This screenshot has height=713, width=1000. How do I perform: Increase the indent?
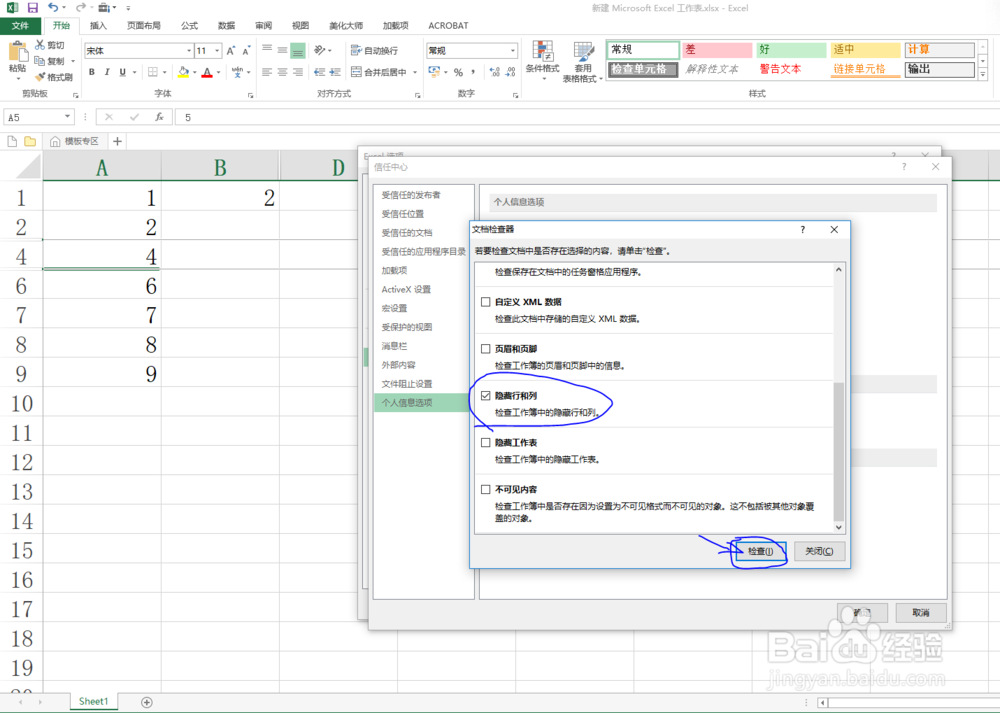(335, 72)
